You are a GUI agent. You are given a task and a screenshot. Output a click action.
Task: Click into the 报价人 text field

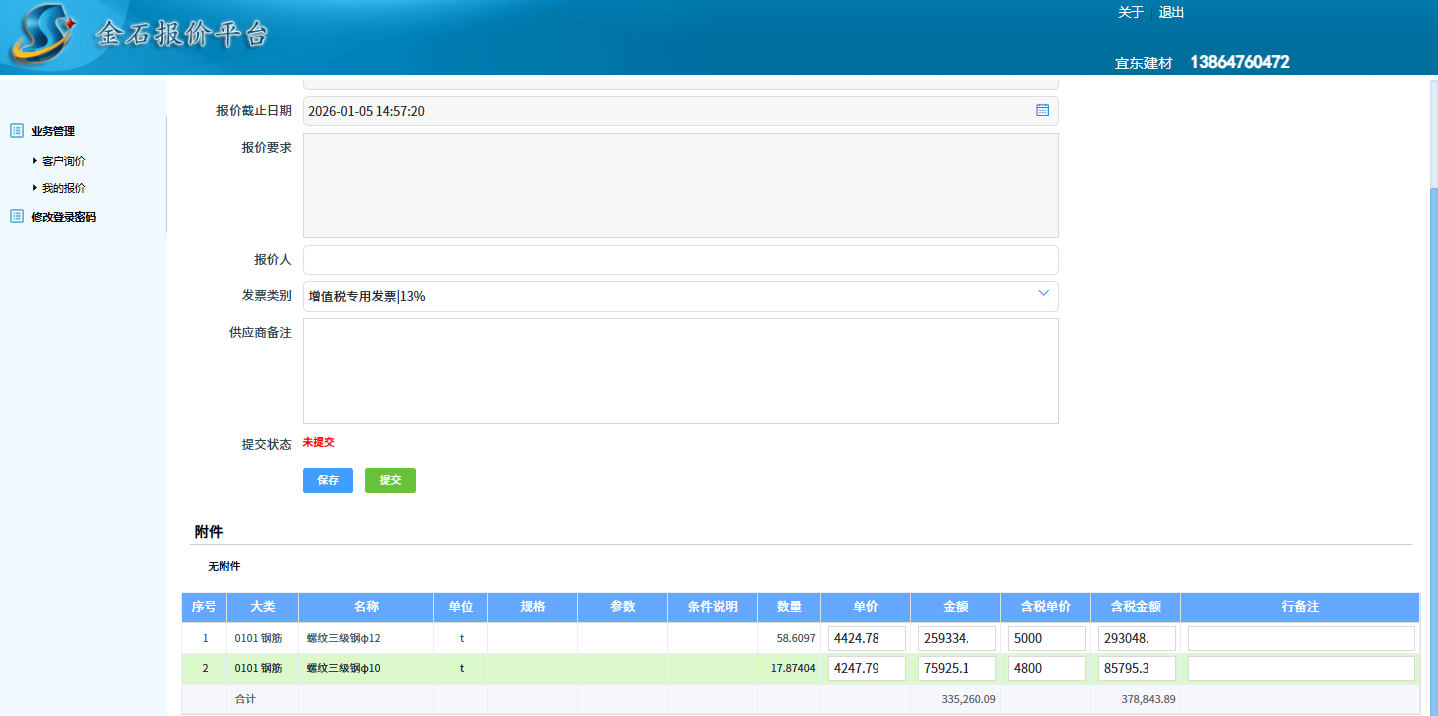(680, 260)
